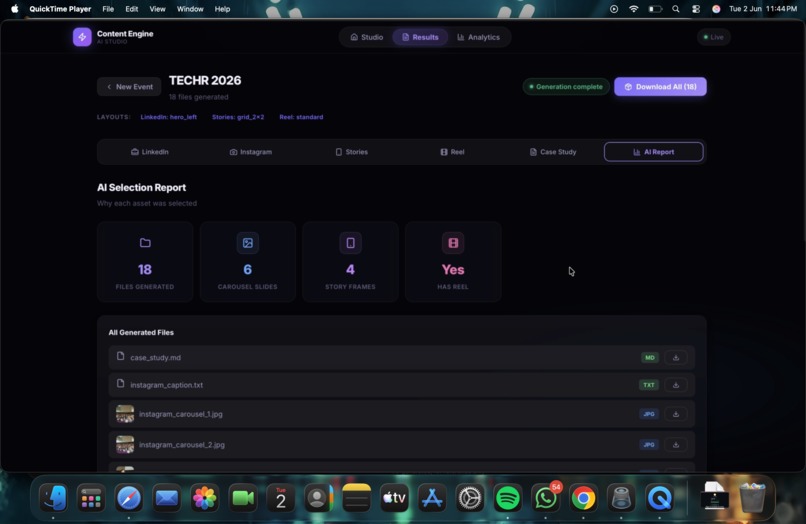Viewport: 806px width, 524px height.
Task: Click the film icon in Has Reel card
Action: (x=453, y=243)
